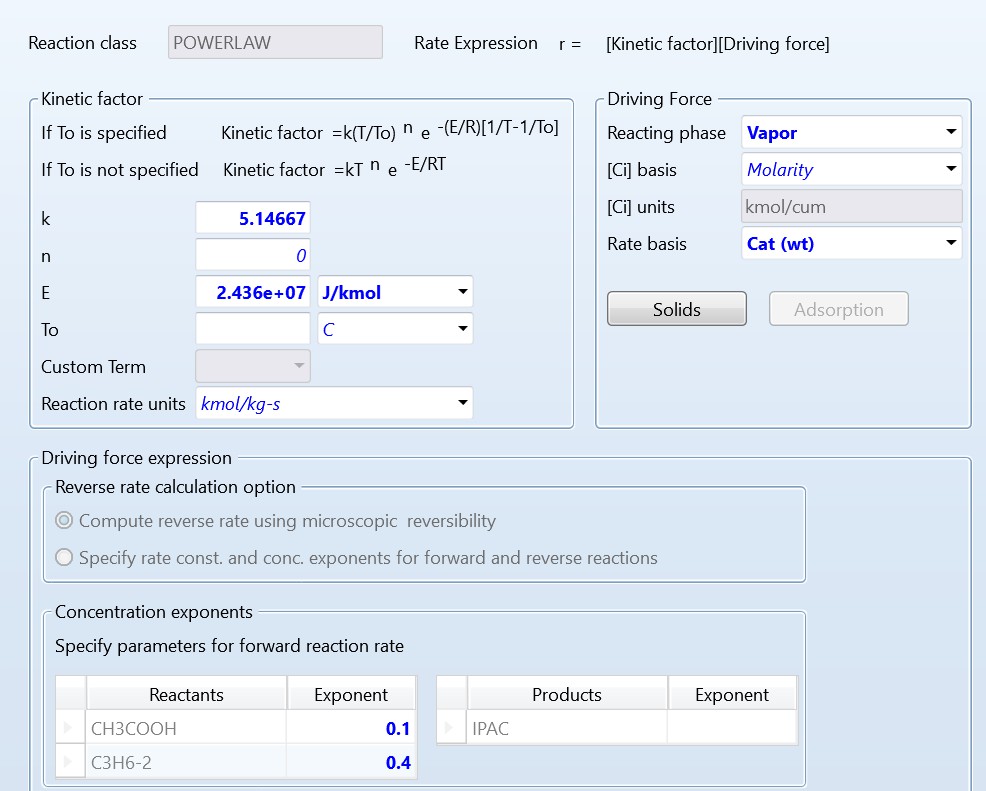Click the C3H6-2 row selector arrow

69,763
